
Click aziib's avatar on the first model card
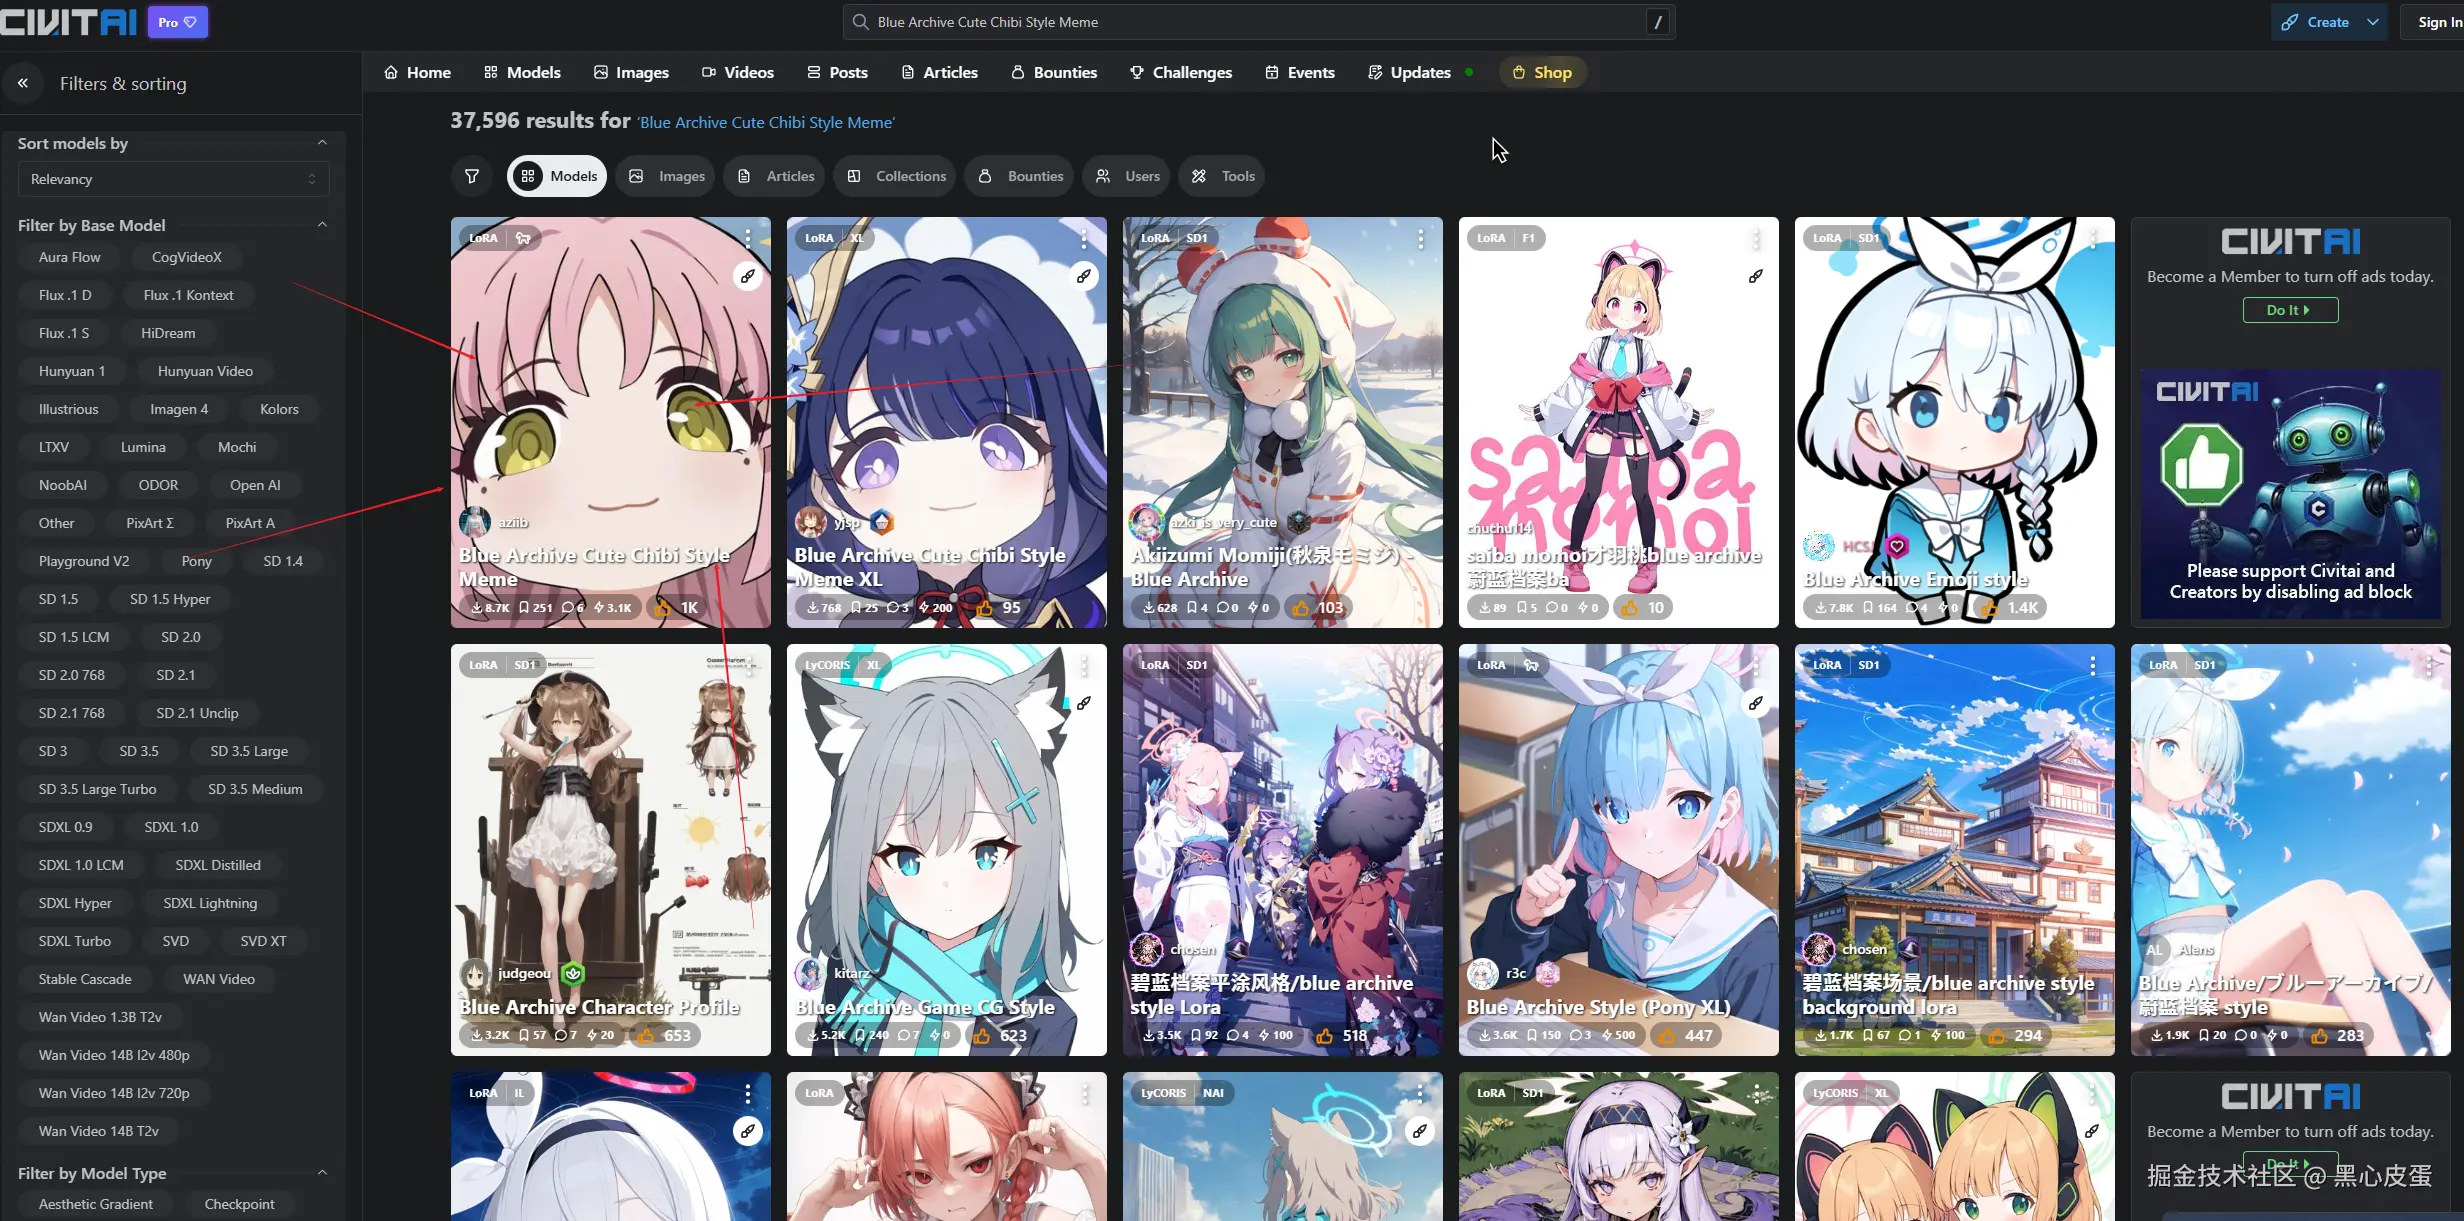477,522
